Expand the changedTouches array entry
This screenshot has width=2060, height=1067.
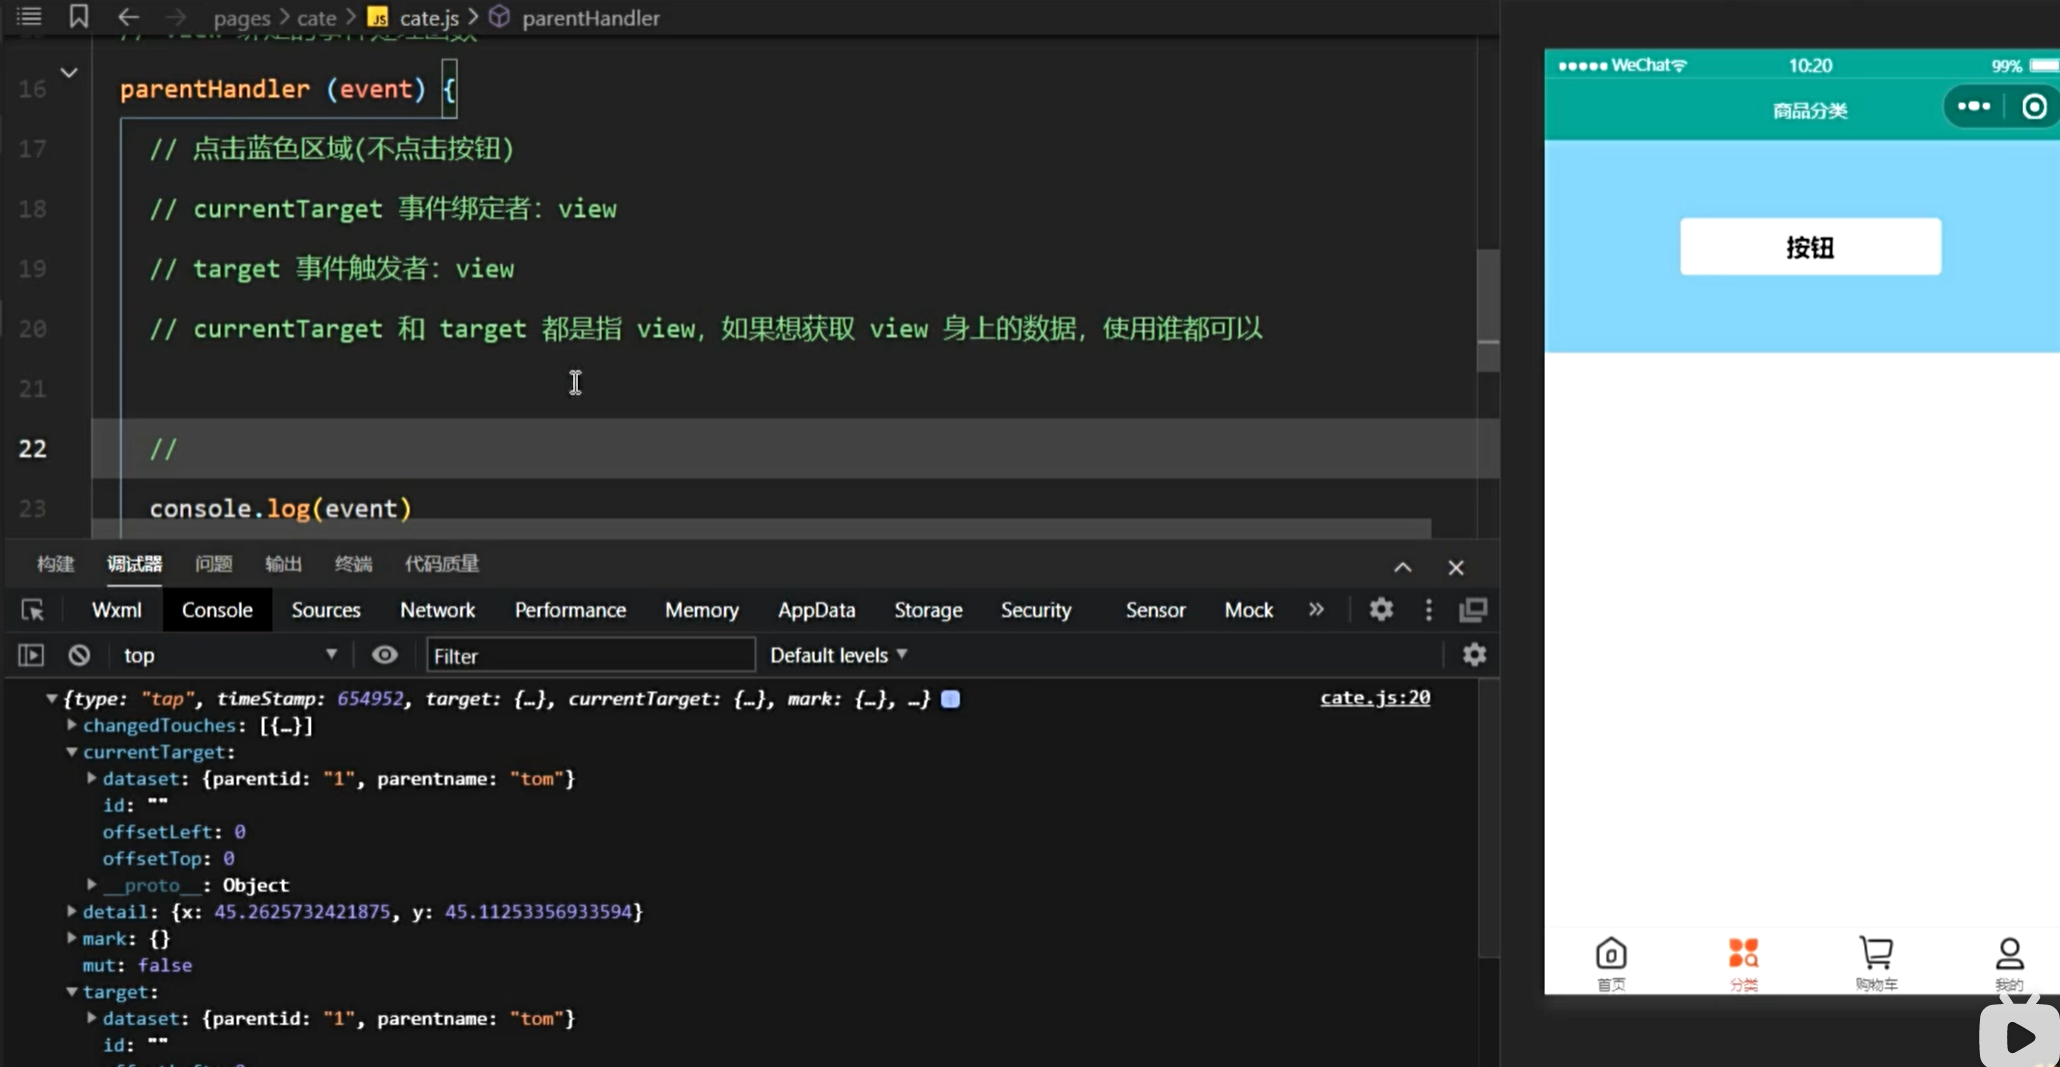tap(72, 725)
